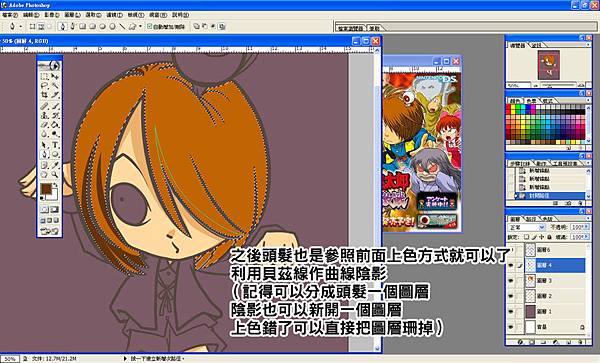
Task: Open the layer opacity slider arrow
Action: 586,227
